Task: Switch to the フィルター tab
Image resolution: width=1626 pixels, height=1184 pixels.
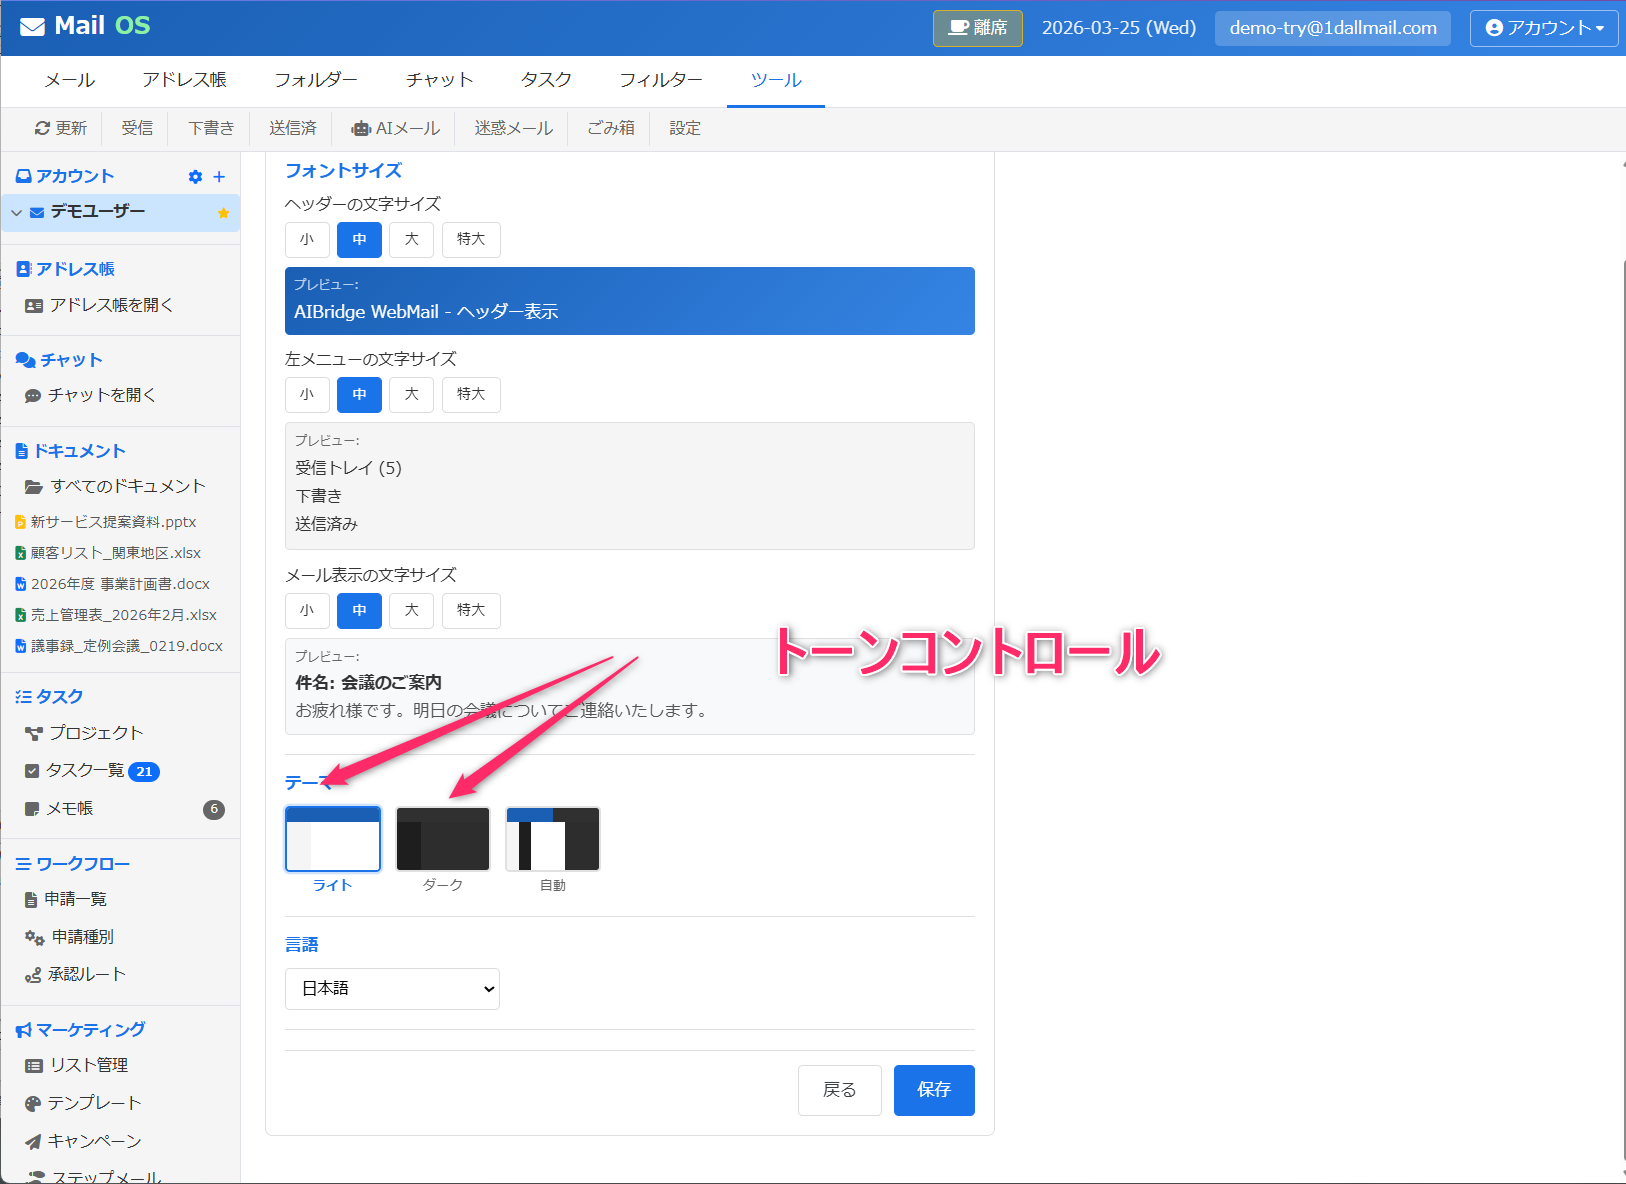Action: coord(660,80)
